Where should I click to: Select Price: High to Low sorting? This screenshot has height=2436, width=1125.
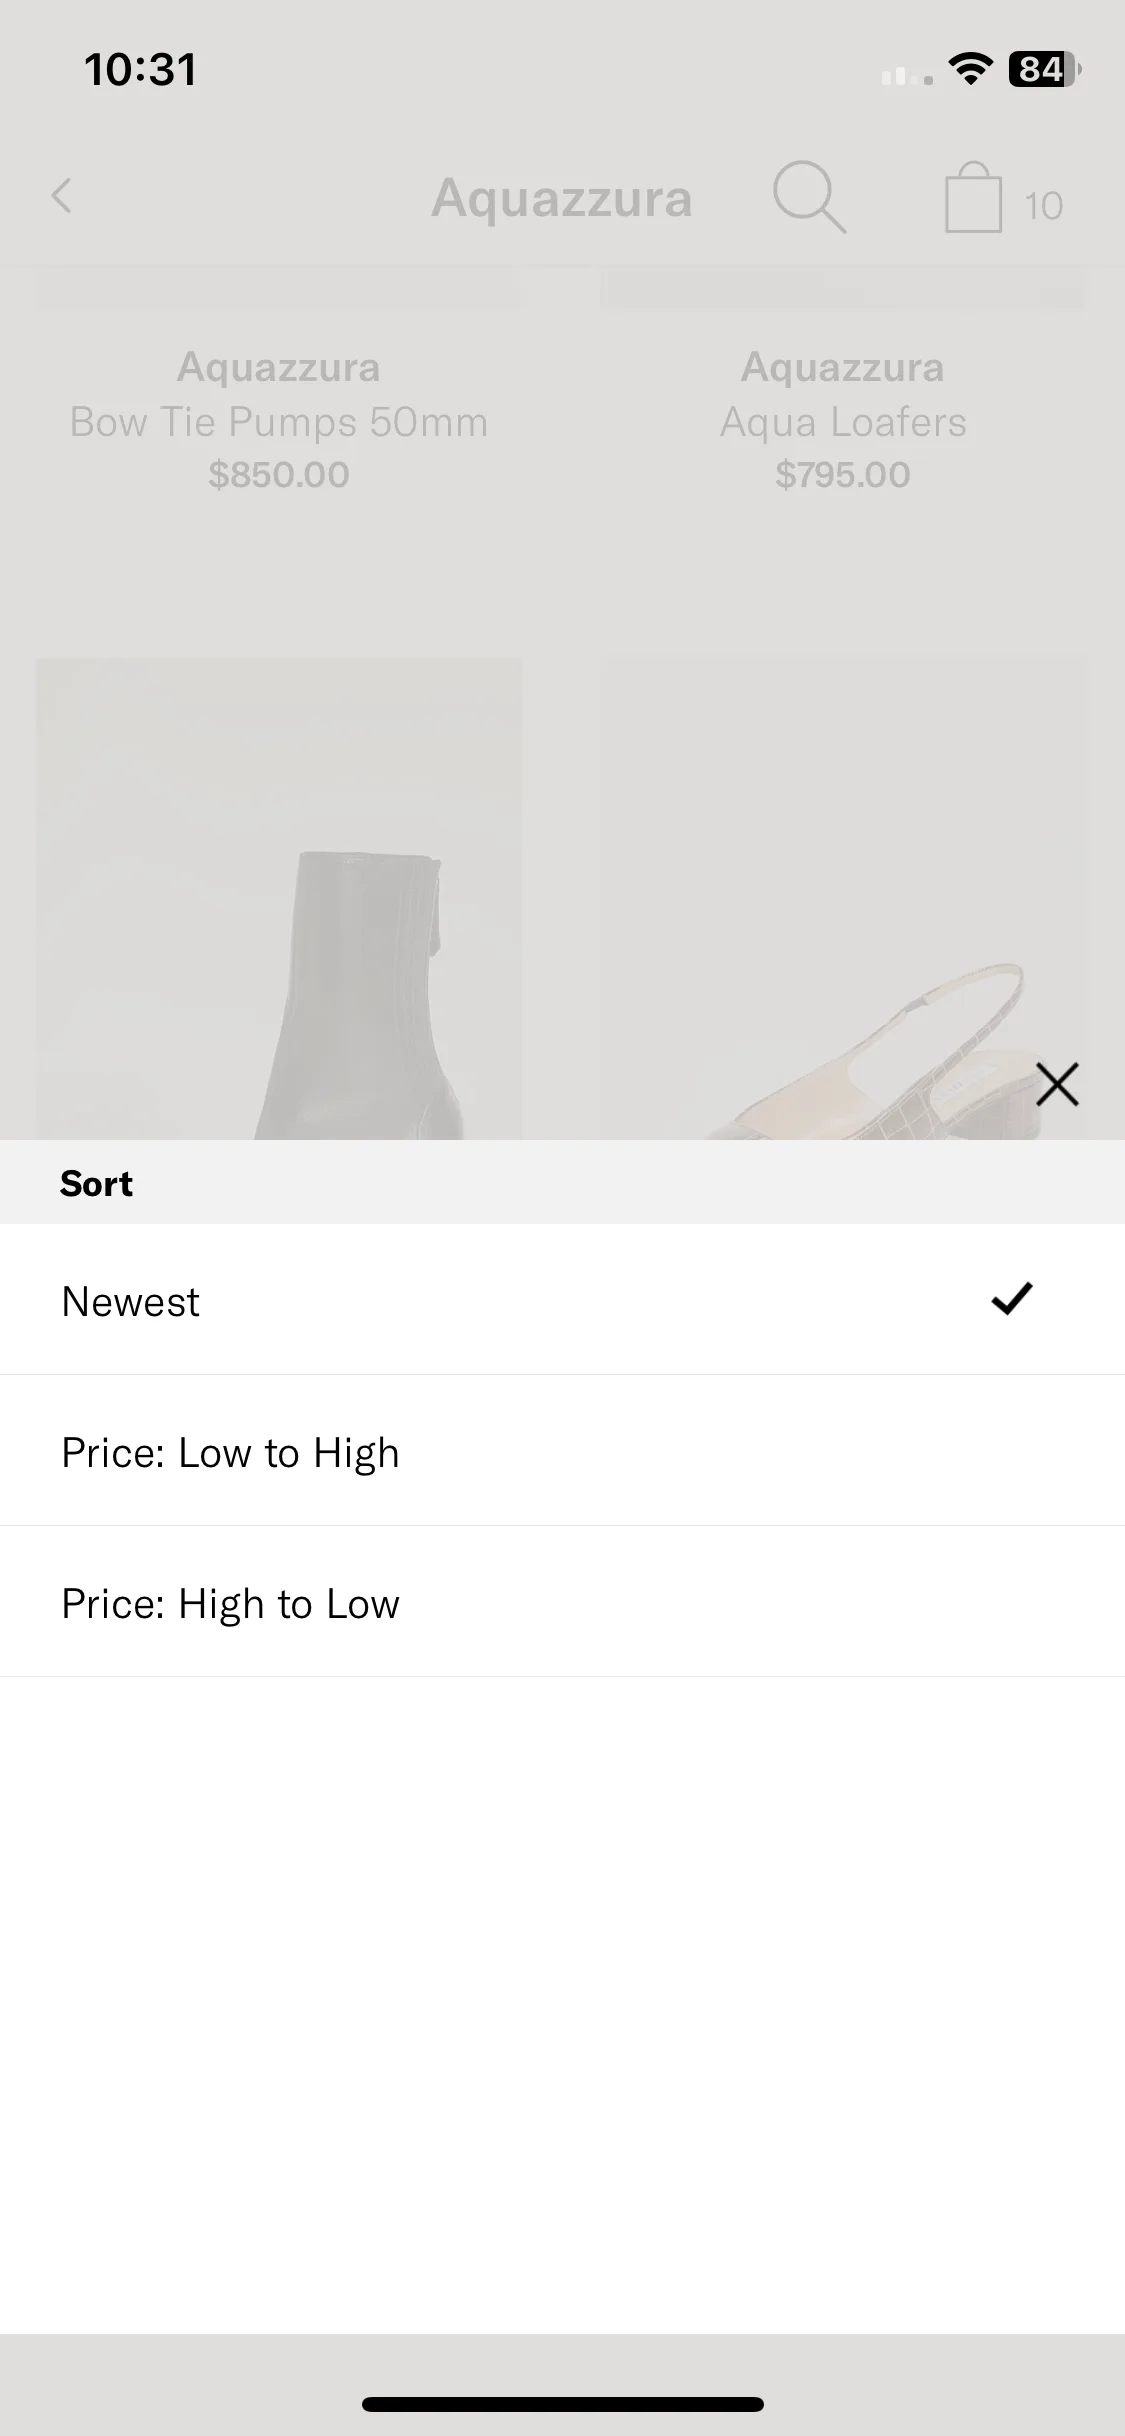tap(562, 1602)
